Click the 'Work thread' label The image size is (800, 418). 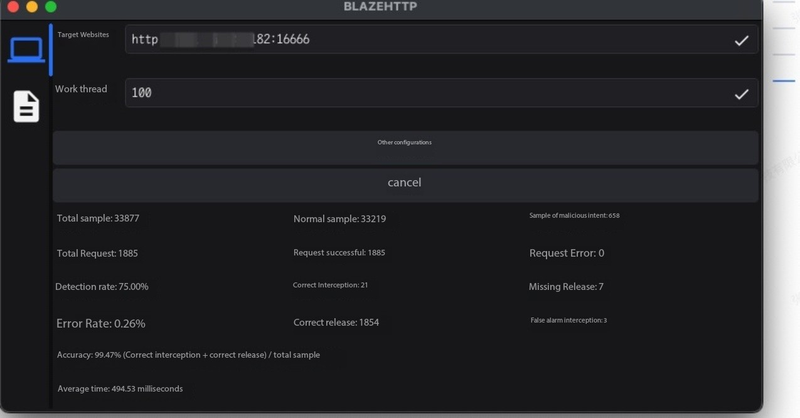tap(81, 89)
